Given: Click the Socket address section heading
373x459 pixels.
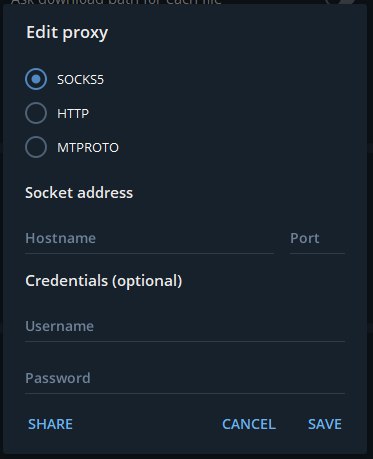Looking at the screenshot, I should (x=79, y=193).
